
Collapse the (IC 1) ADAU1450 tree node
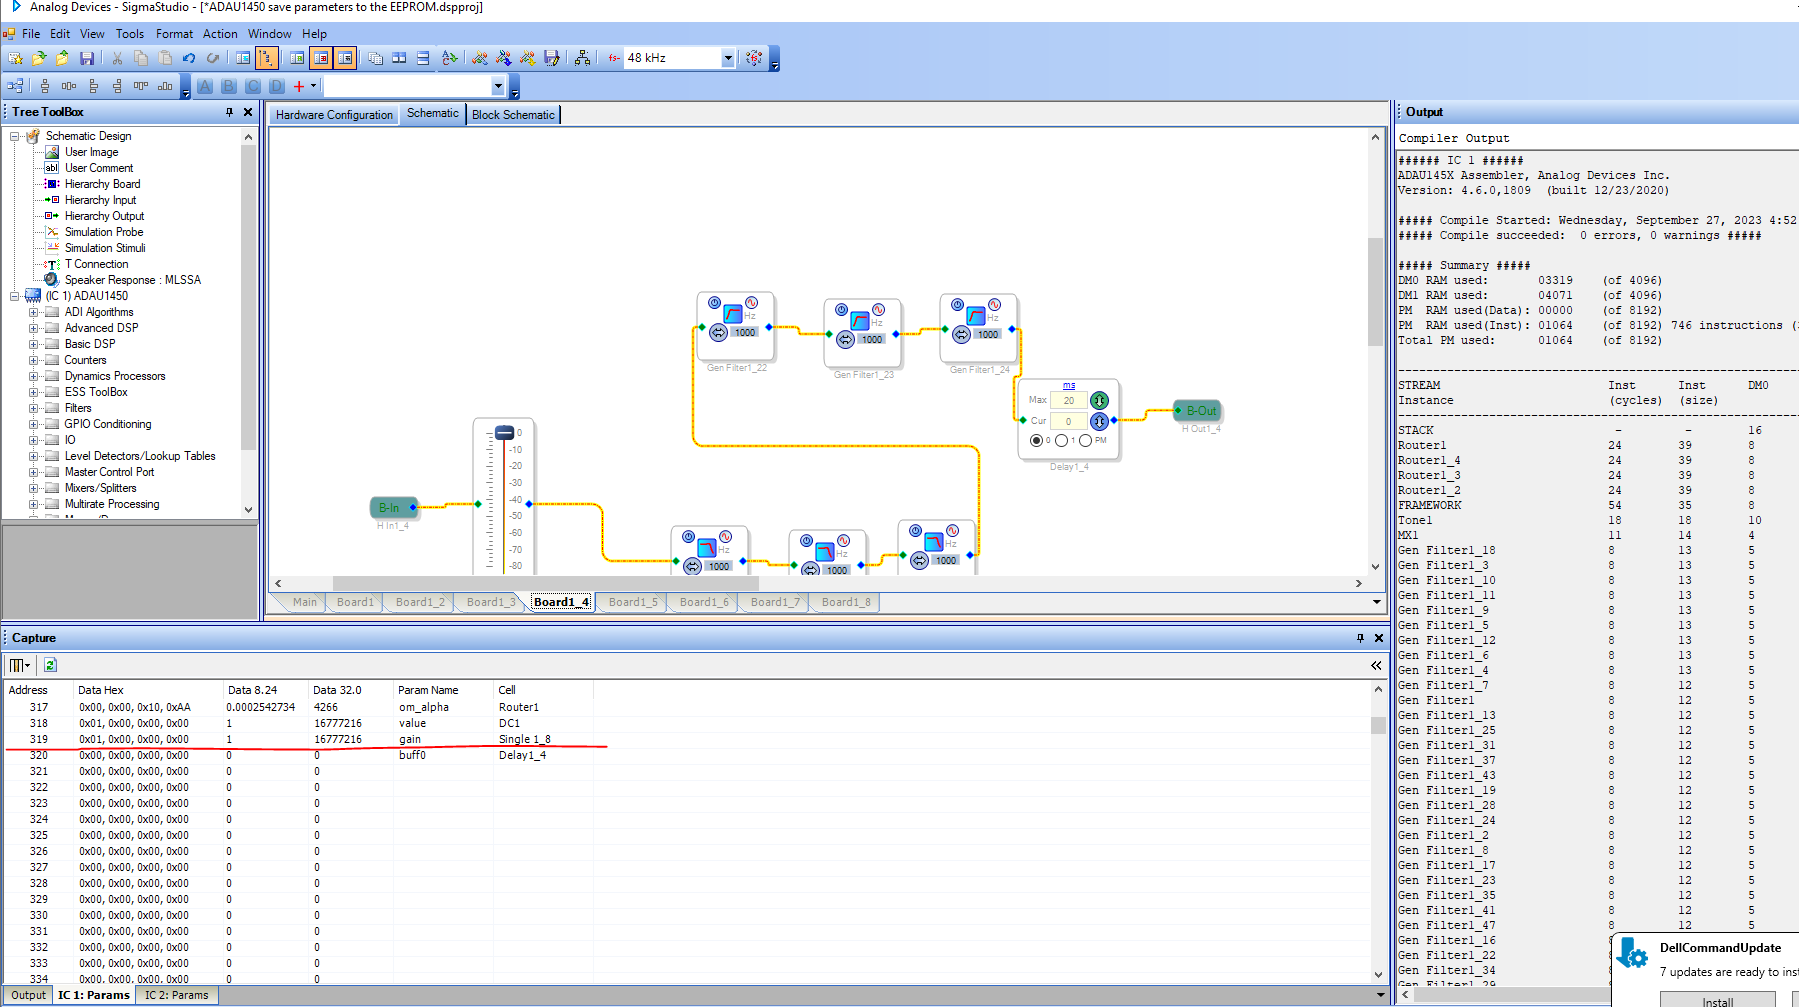point(14,296)
